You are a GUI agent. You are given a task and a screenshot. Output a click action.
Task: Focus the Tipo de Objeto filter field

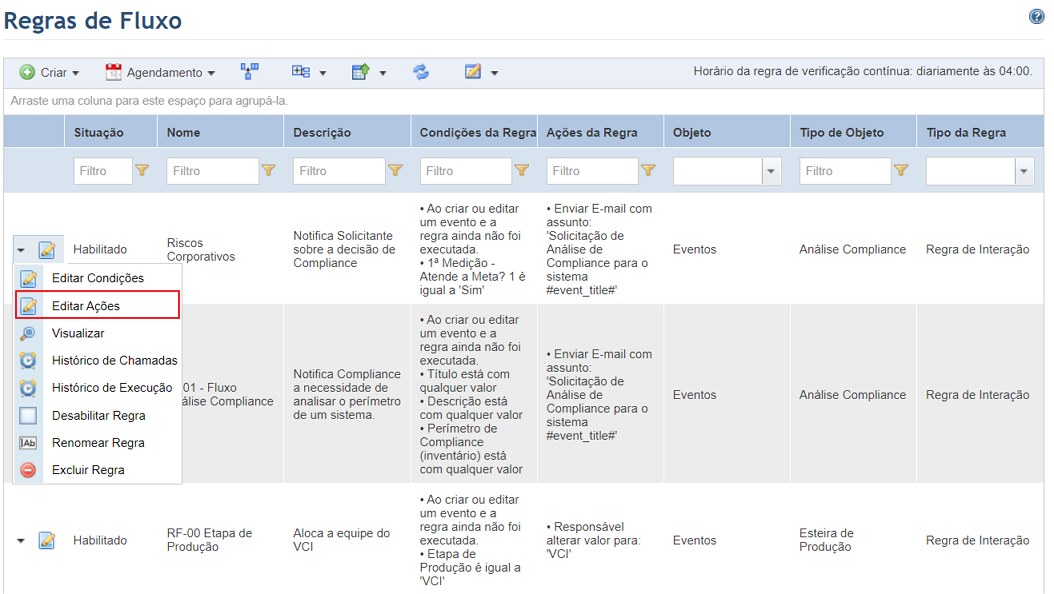[x=845, y=171]
